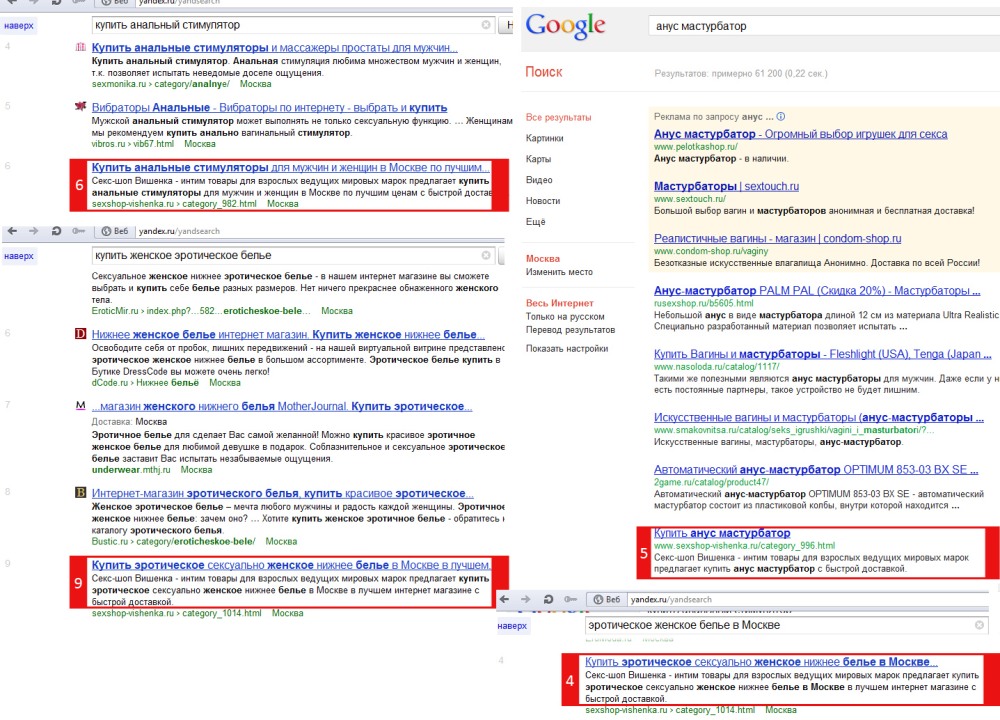The image size is (1000, 720).
Task: Click 'Перевод результатов' link in sidebar
Action: coord(570,330)
